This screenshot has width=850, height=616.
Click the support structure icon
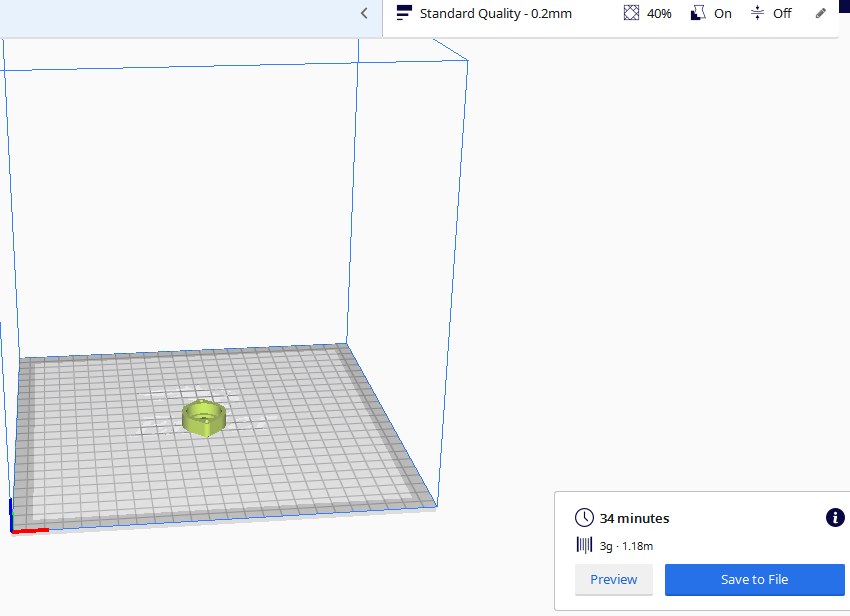[698, 13]
